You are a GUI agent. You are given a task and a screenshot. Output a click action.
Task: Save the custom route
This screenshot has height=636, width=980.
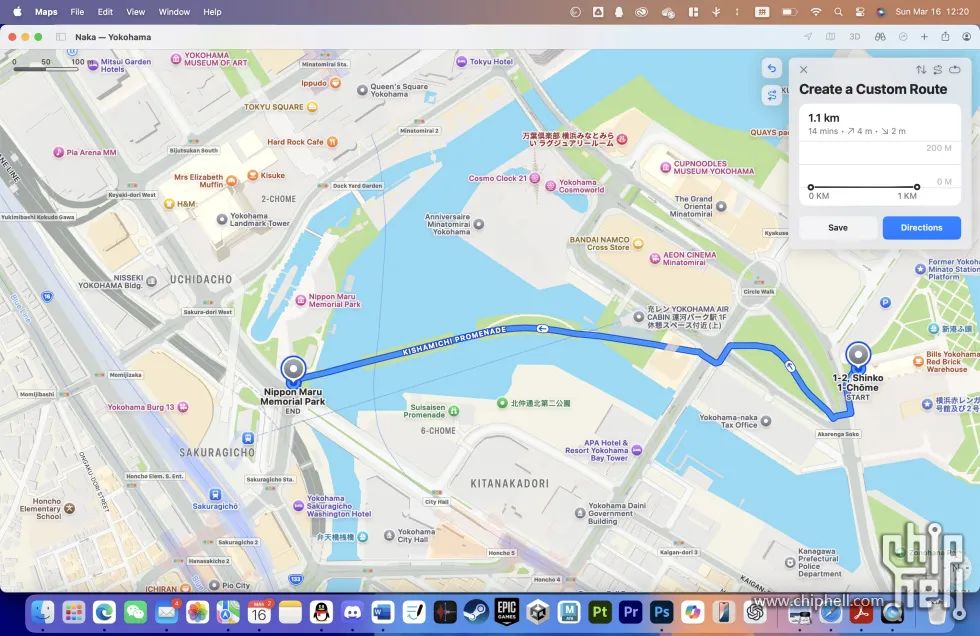(x=838, y=227)
